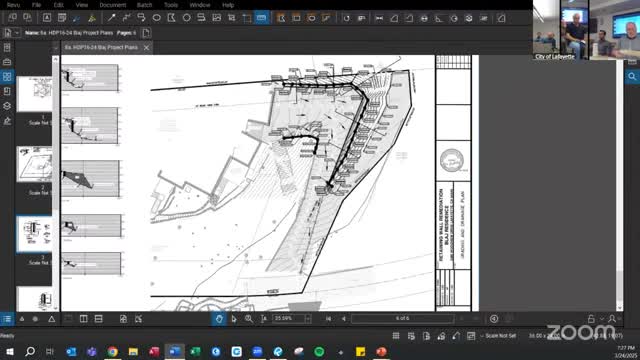Open the Bookmarks panel in sidebar
640x360 pixels.
click(7, 91)
